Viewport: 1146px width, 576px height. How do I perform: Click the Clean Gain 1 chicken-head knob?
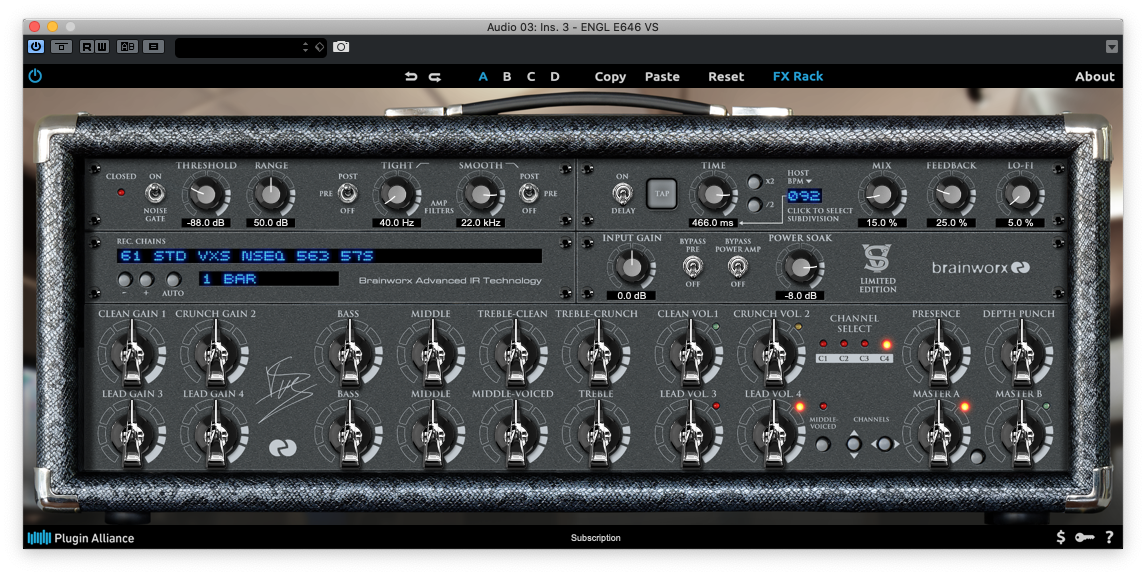tap(132, 355)
